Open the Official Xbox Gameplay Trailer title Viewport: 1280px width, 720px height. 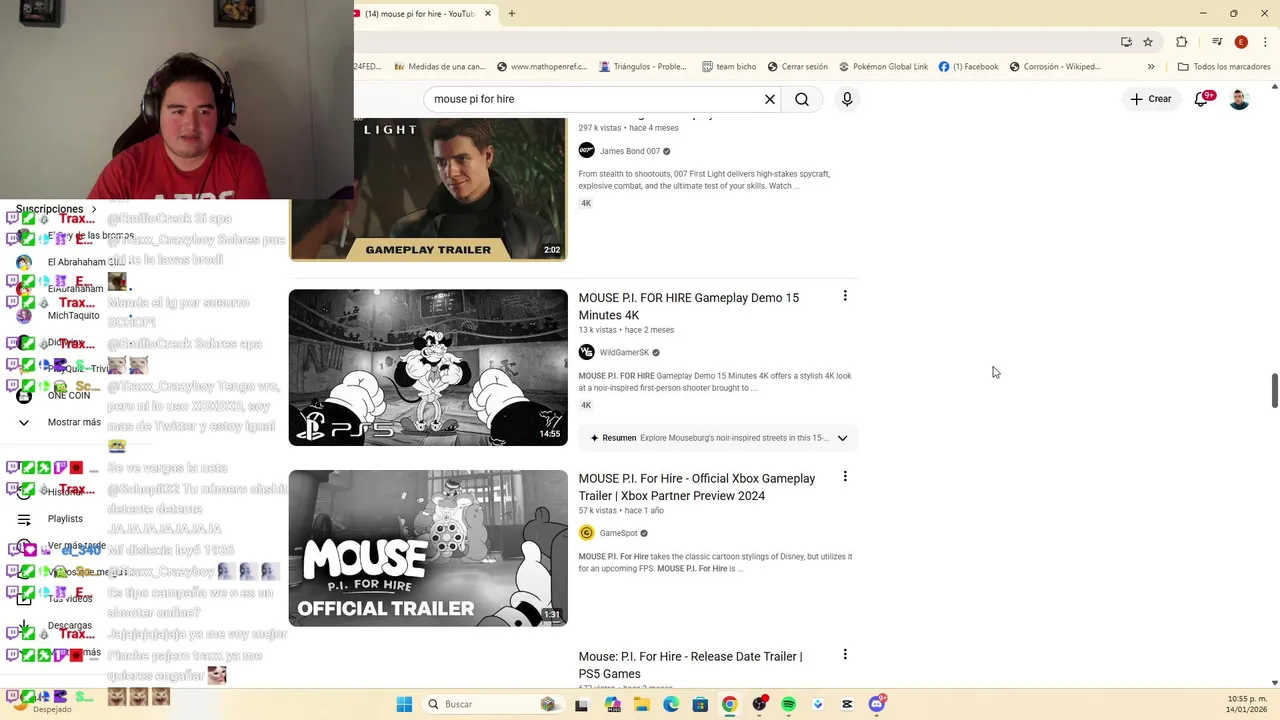click(x=697, y=487)
